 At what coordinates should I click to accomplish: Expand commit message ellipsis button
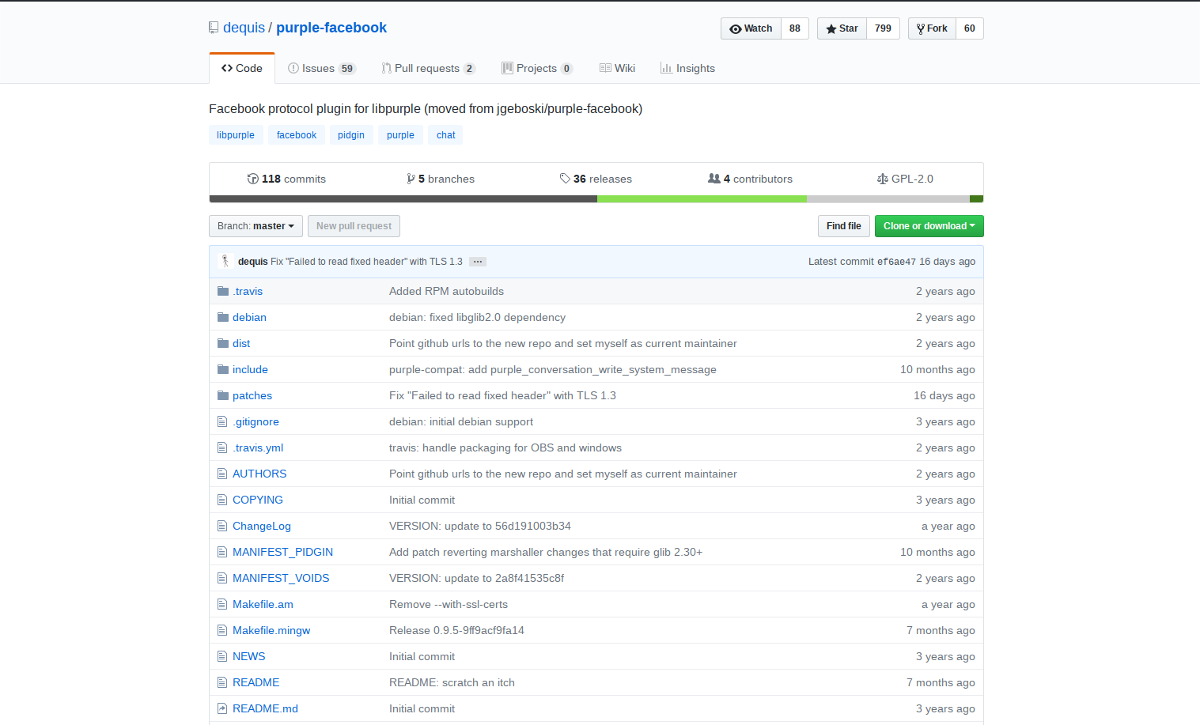tap(478, 262)
